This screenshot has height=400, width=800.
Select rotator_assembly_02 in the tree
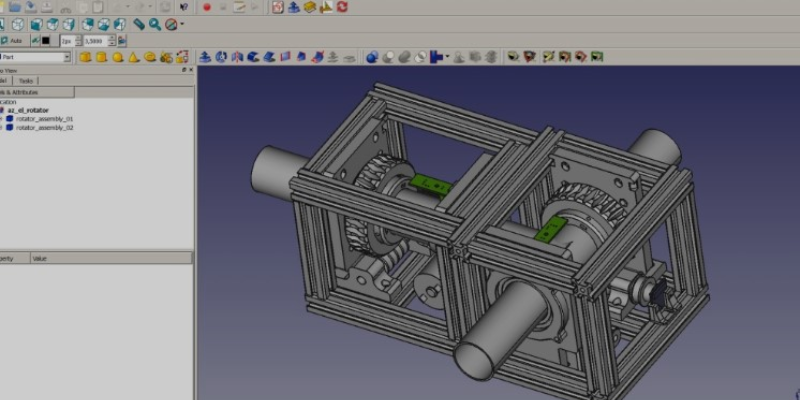(45, 128)
